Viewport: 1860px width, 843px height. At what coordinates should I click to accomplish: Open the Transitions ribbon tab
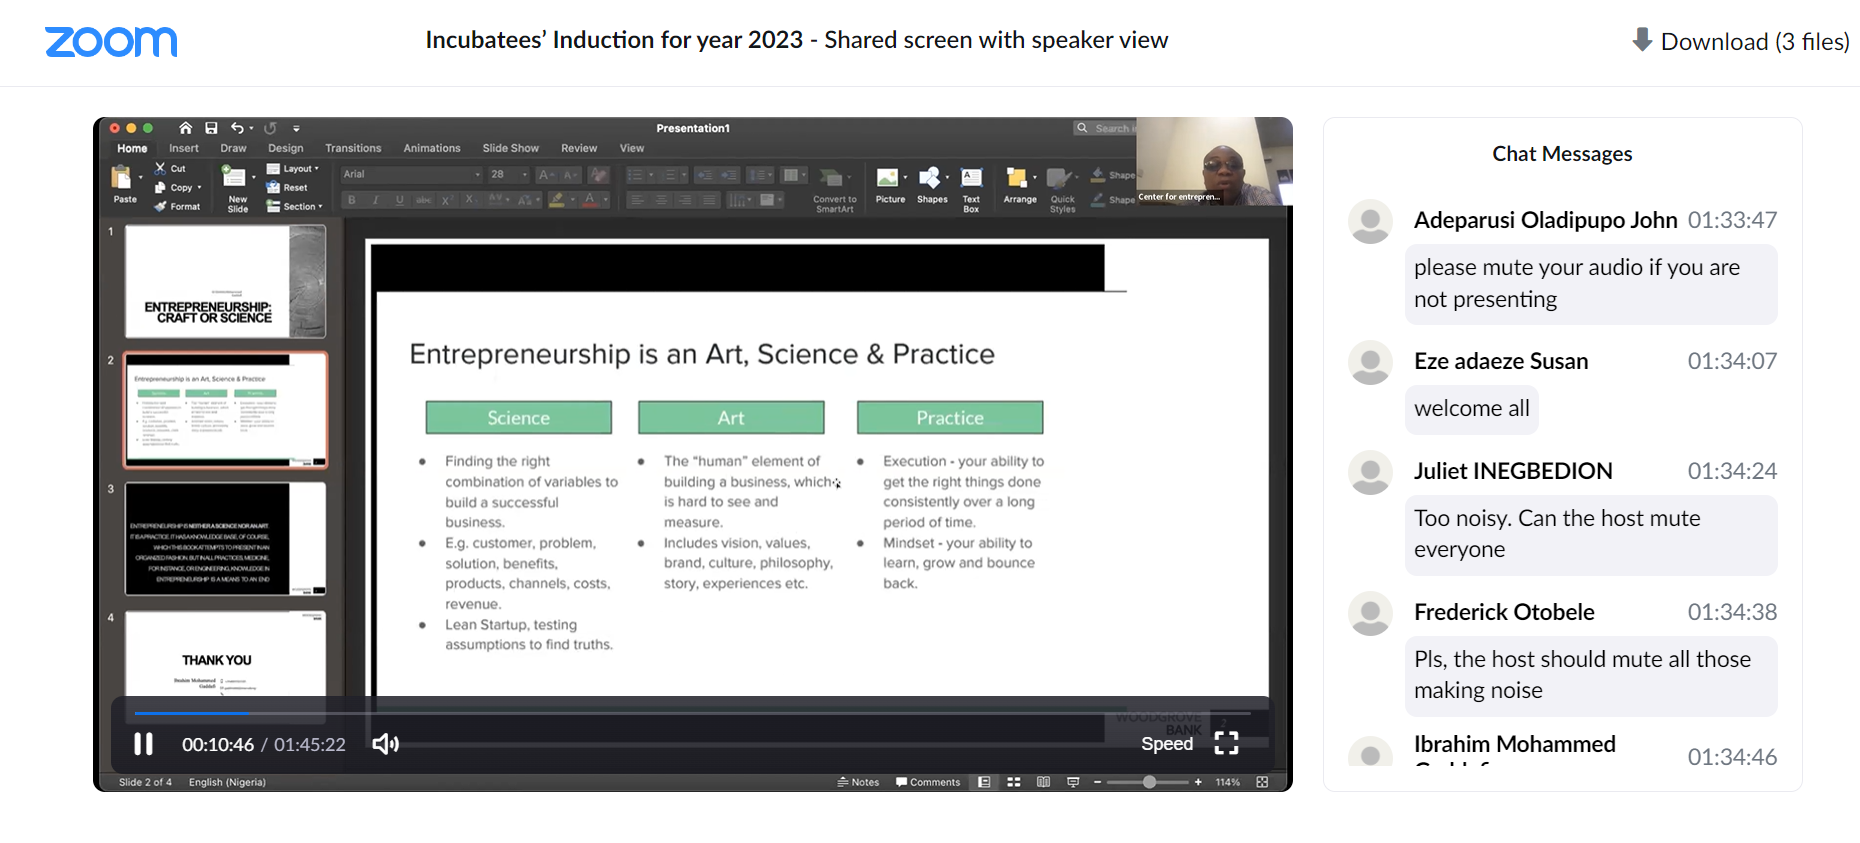353,148
